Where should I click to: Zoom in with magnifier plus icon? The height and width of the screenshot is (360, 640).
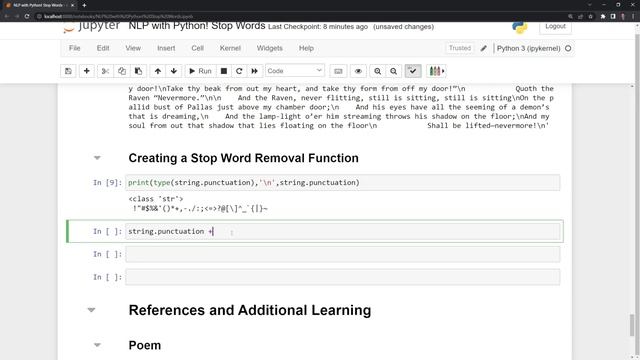tap(378, 71)
